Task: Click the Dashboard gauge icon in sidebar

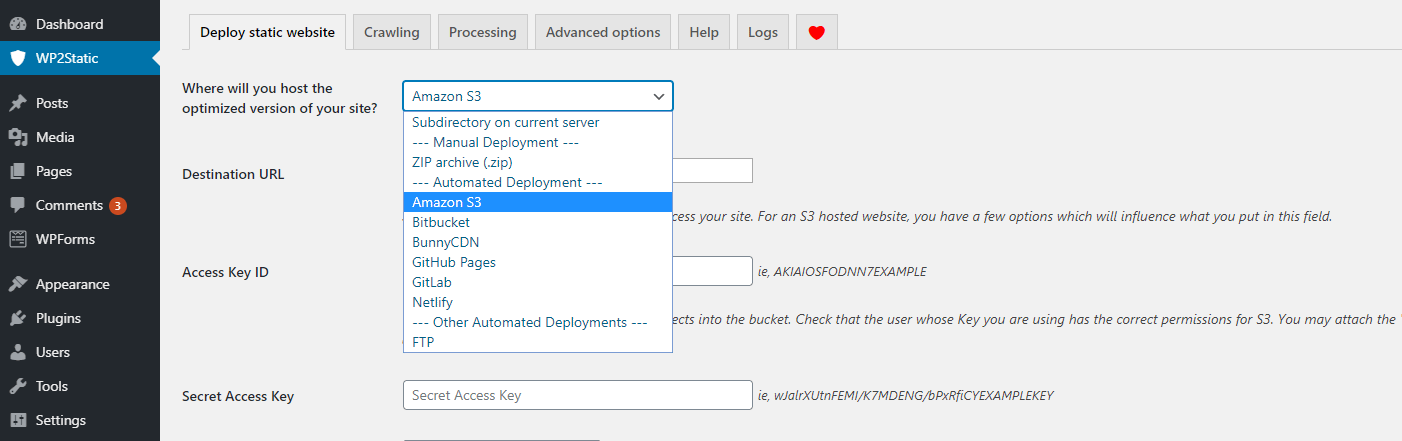Action: pos(17,24)
